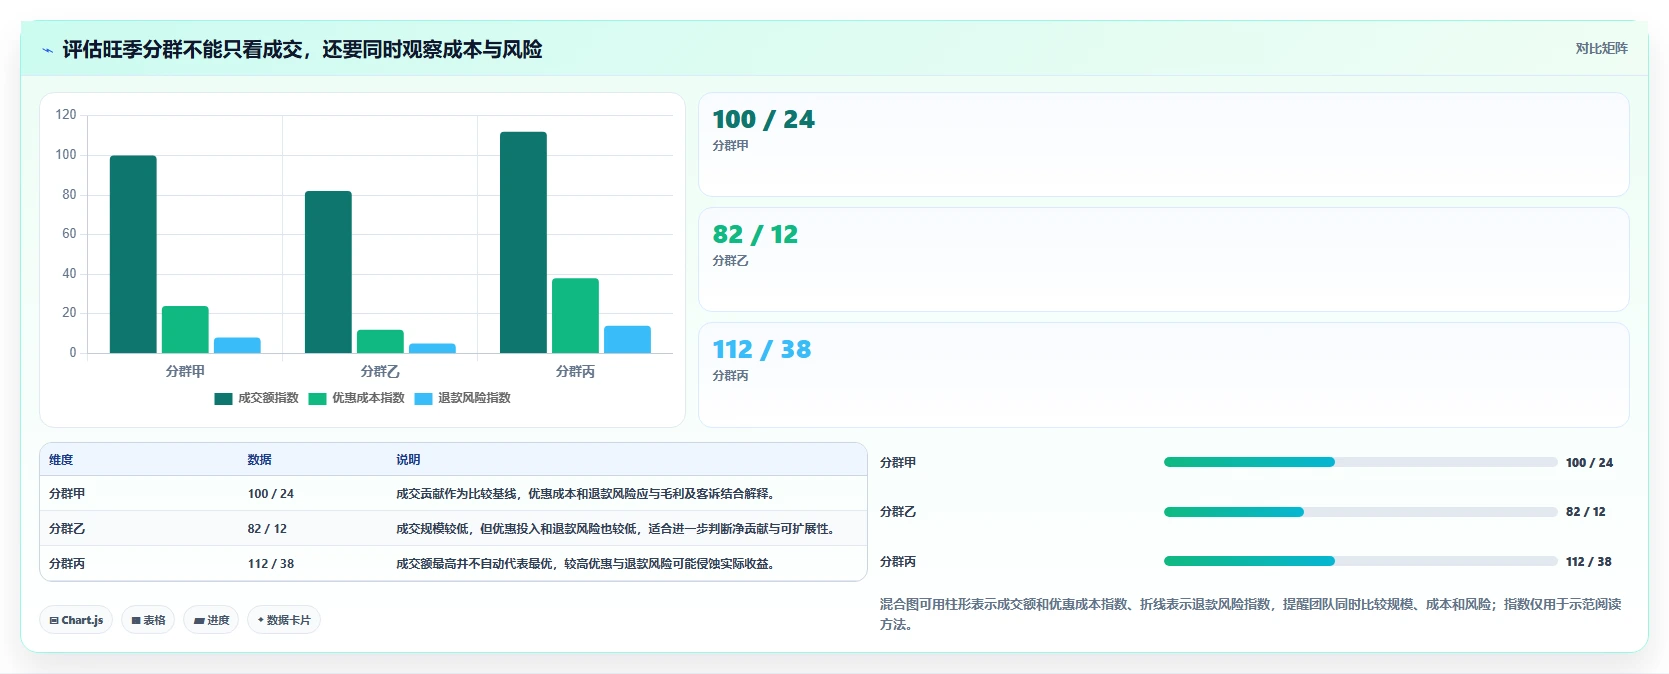Select the 分群乙 table row cell
Screen dimensions: 1669x674
point(67,529)
